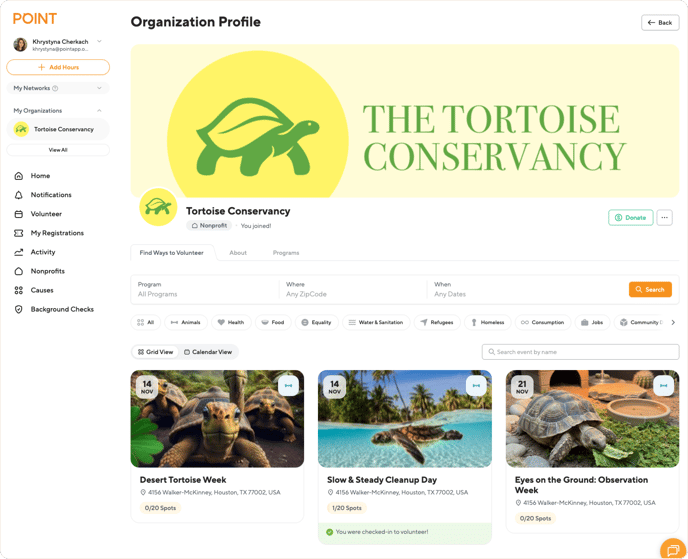Open the Activity chart icon
This screenshot has height=559, width=688.
[x=18, y=252]
